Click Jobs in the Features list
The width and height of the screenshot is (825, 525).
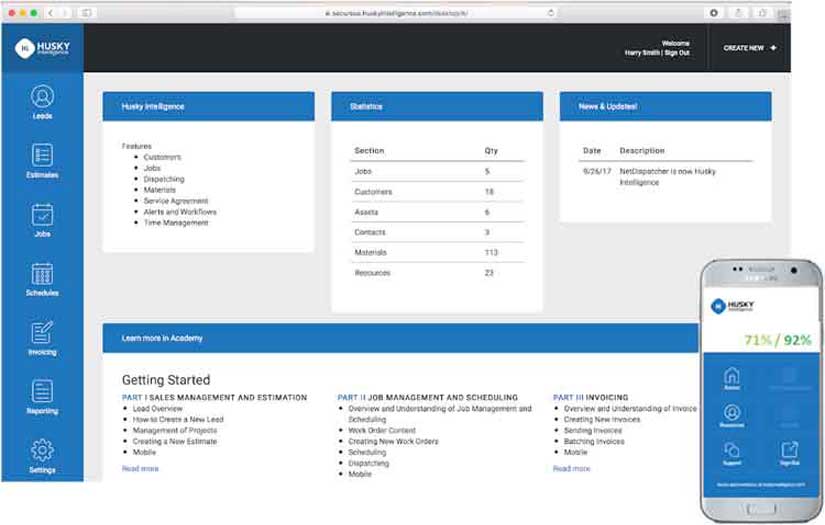(152, 168)
